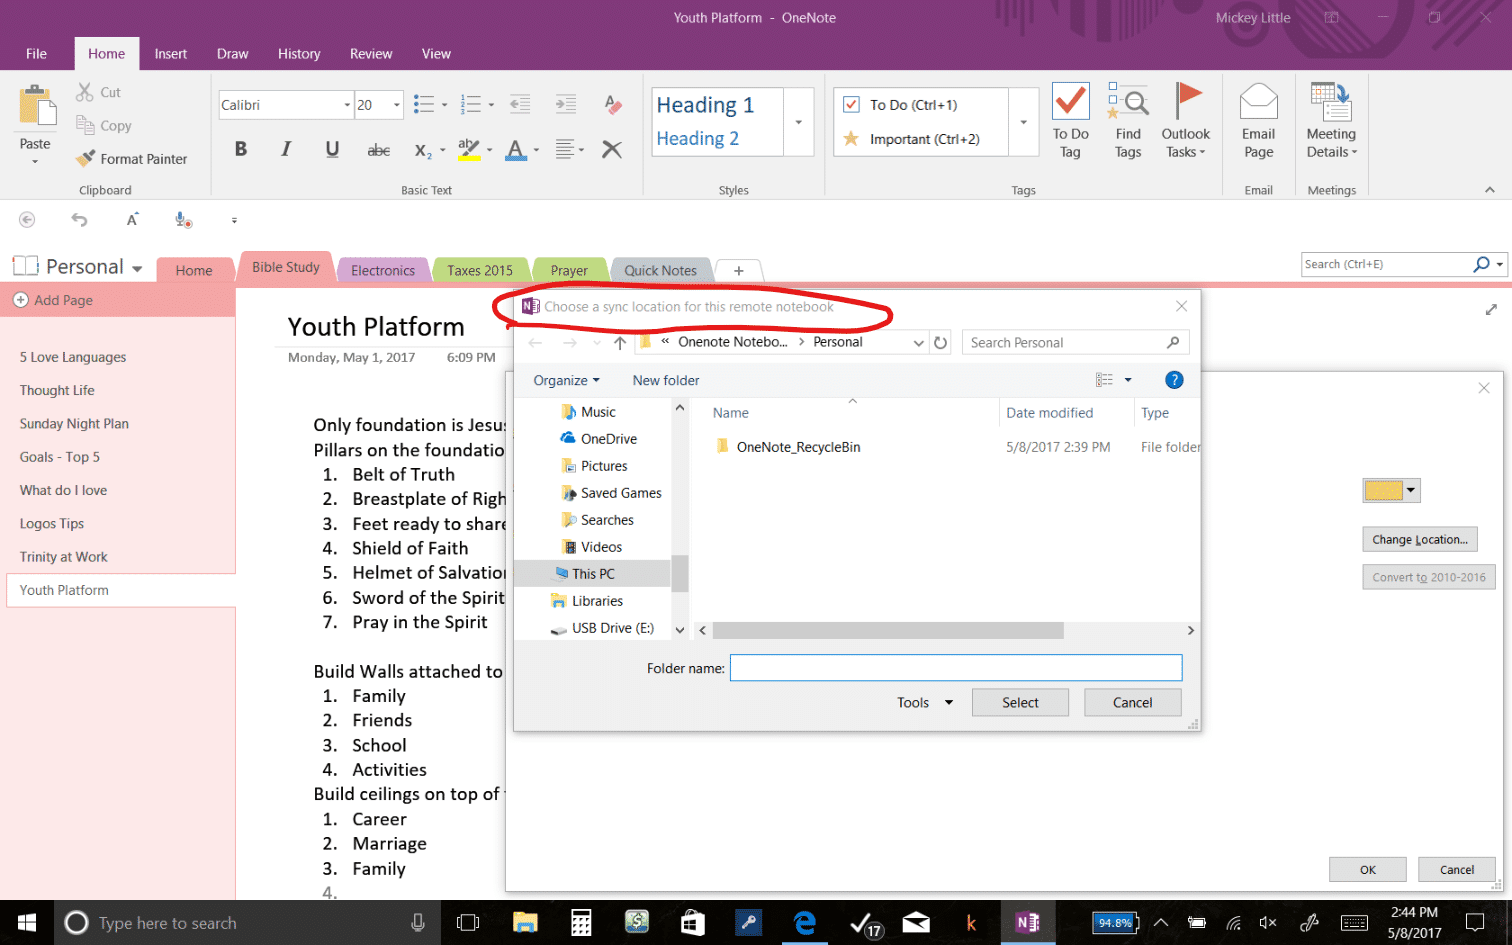The height and width of the screenshot is (945, 1512).
Task: Delete selection with X icon
Action: [x=612, y=150]
